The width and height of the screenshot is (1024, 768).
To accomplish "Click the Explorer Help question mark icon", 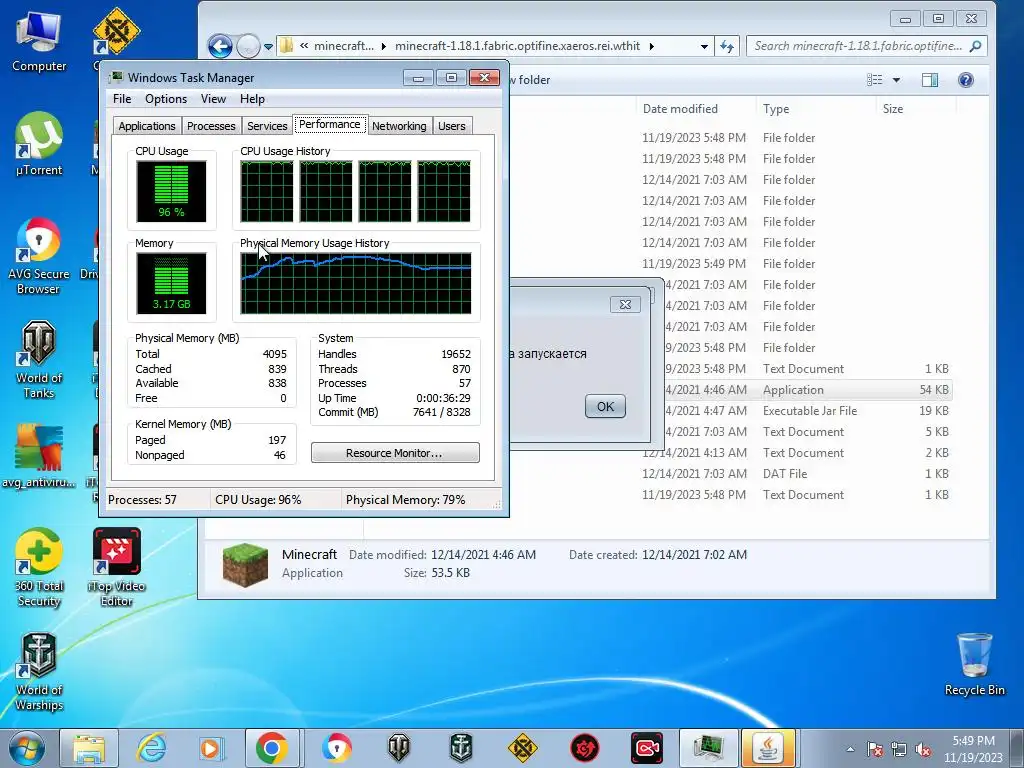I will 966,80.
